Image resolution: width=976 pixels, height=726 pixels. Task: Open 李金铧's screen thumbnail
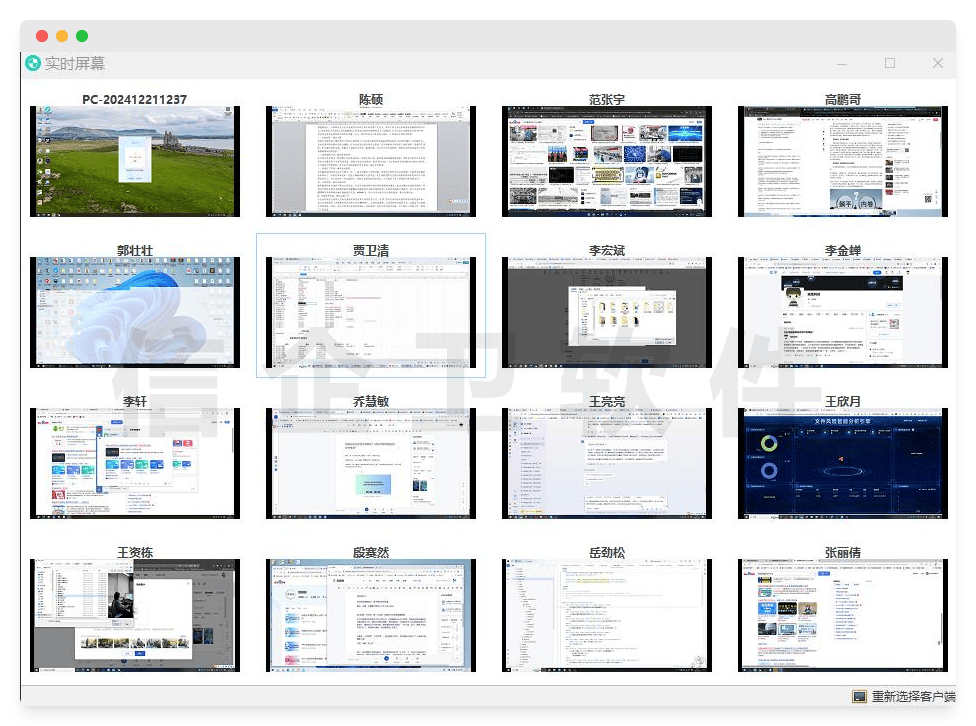pos(842,312)
